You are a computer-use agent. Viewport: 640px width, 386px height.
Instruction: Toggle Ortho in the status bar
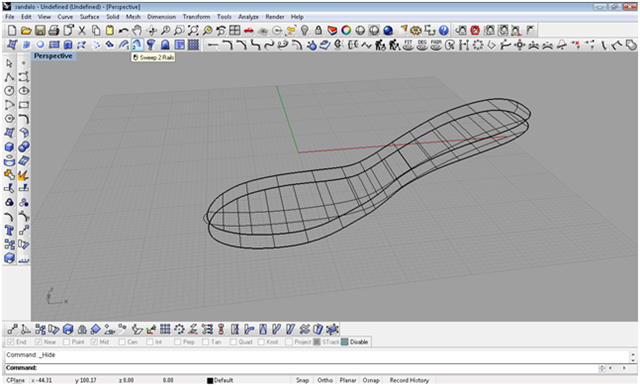point(325,380)
